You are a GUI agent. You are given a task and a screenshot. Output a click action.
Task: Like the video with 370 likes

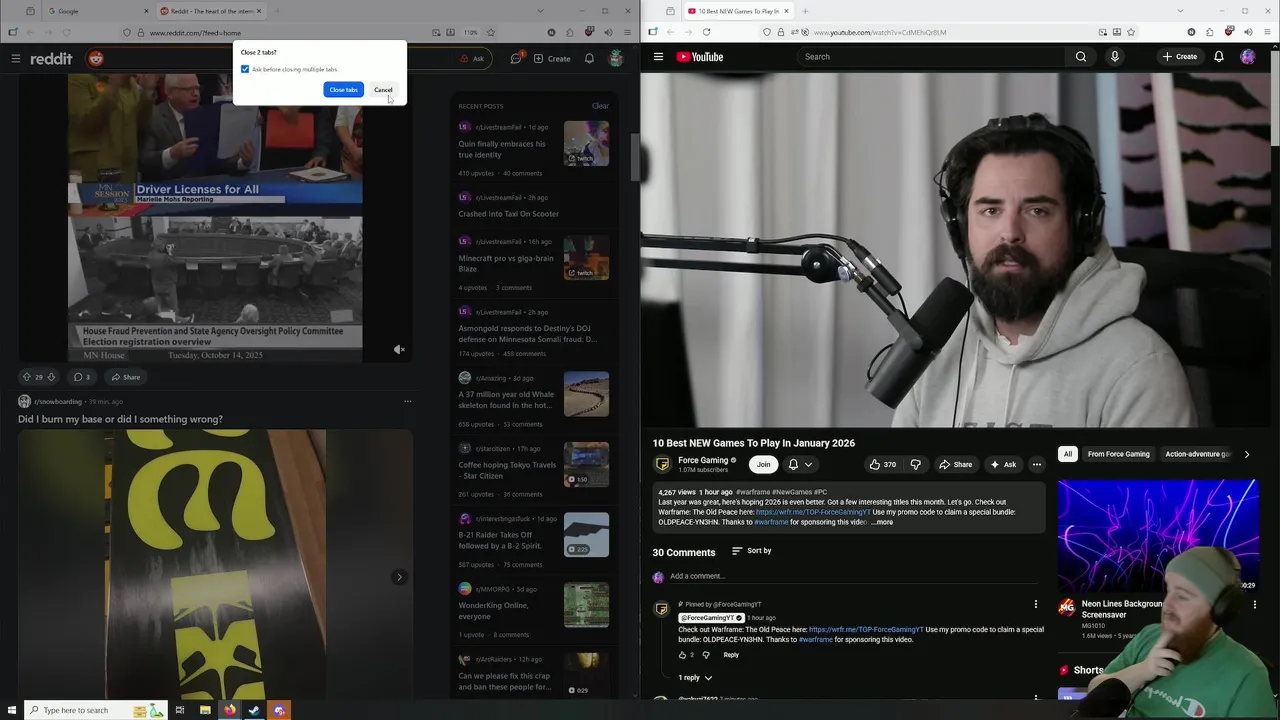click(883, 464)
